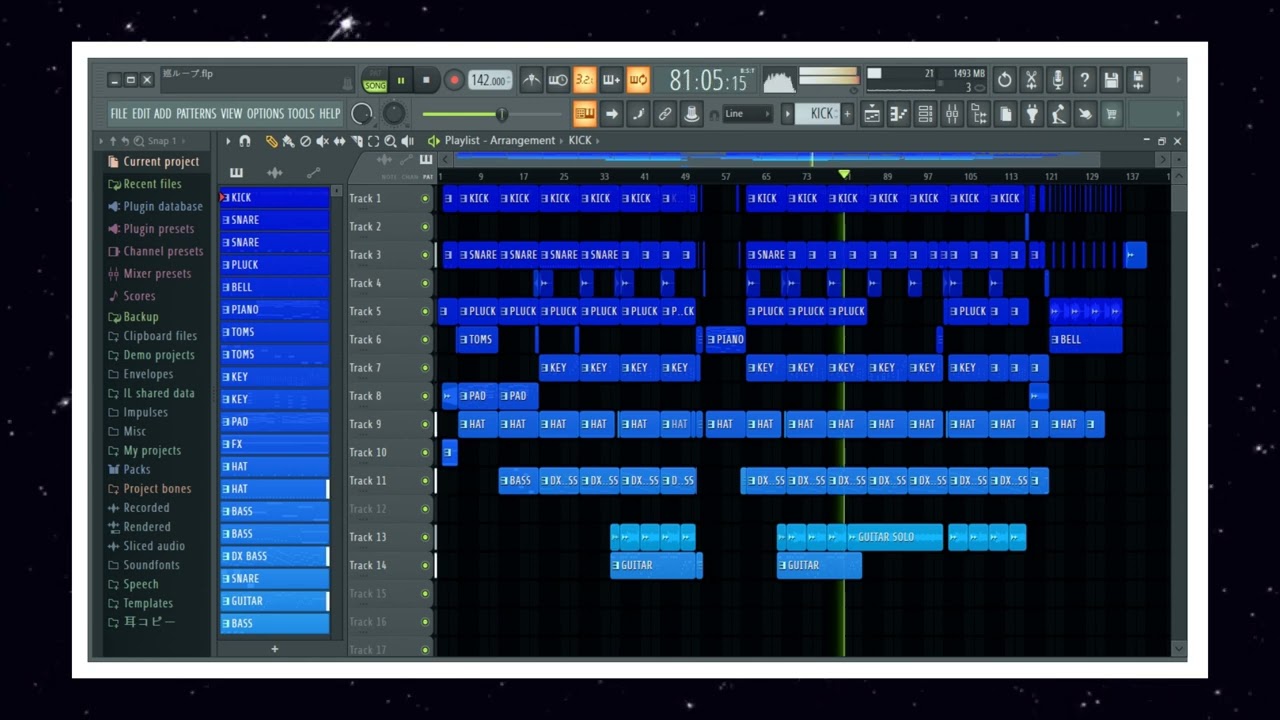Open the tempo tapper icon
1280x720 pixels.
click(x=1058, y=114)
